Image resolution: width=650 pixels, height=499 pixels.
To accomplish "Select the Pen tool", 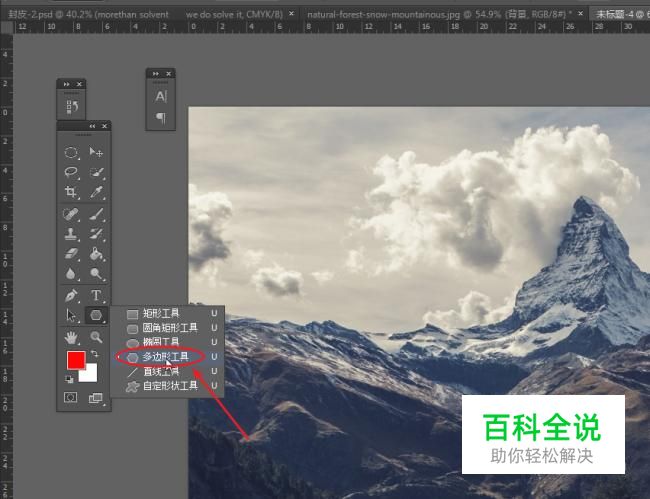I will click(x=71, y=296).
